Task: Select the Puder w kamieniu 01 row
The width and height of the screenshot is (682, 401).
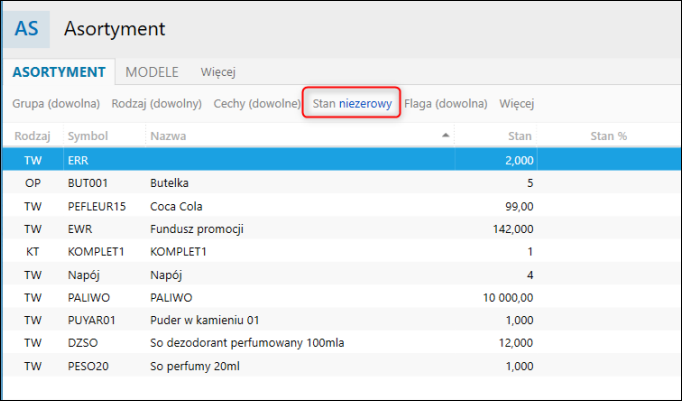Action: pos(342,320)
